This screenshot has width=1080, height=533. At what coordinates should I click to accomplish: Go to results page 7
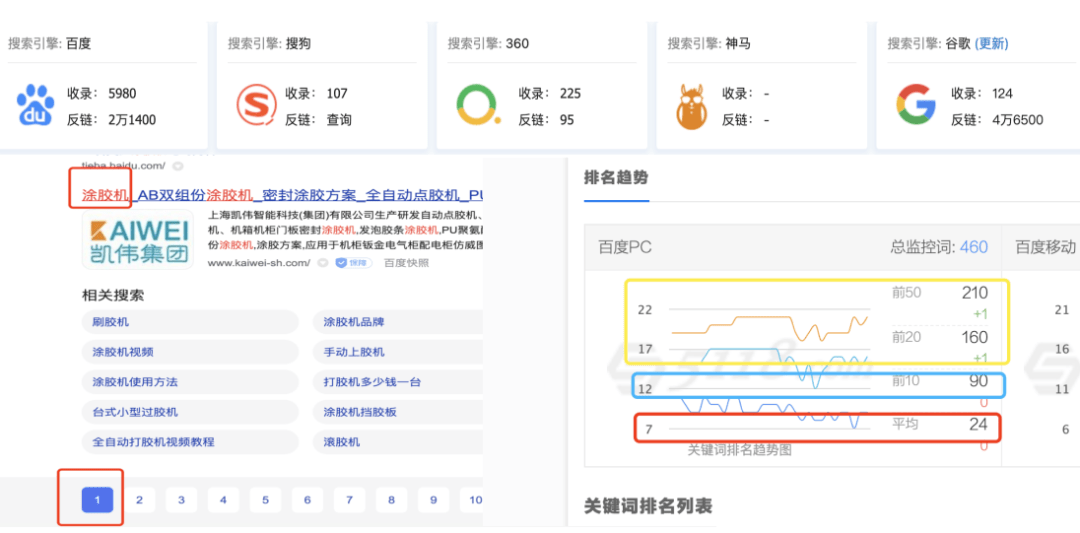tap(349, 500)
